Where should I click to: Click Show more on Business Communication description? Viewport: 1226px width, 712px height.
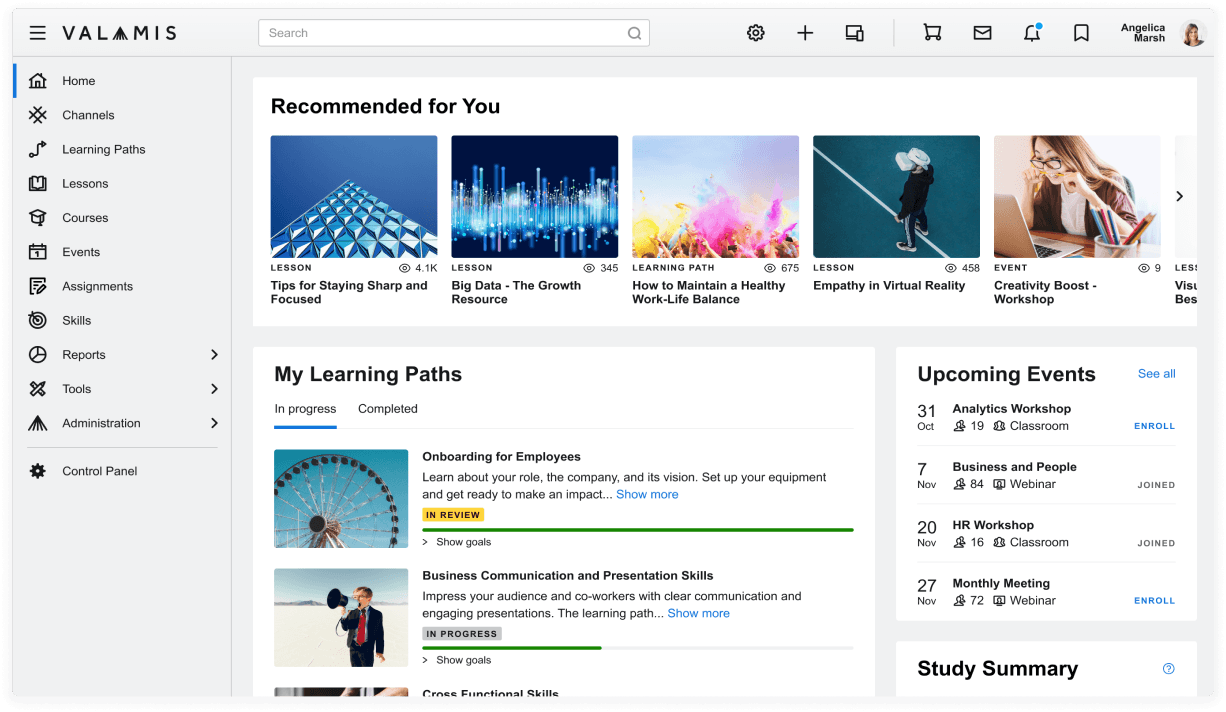(698, 613)
